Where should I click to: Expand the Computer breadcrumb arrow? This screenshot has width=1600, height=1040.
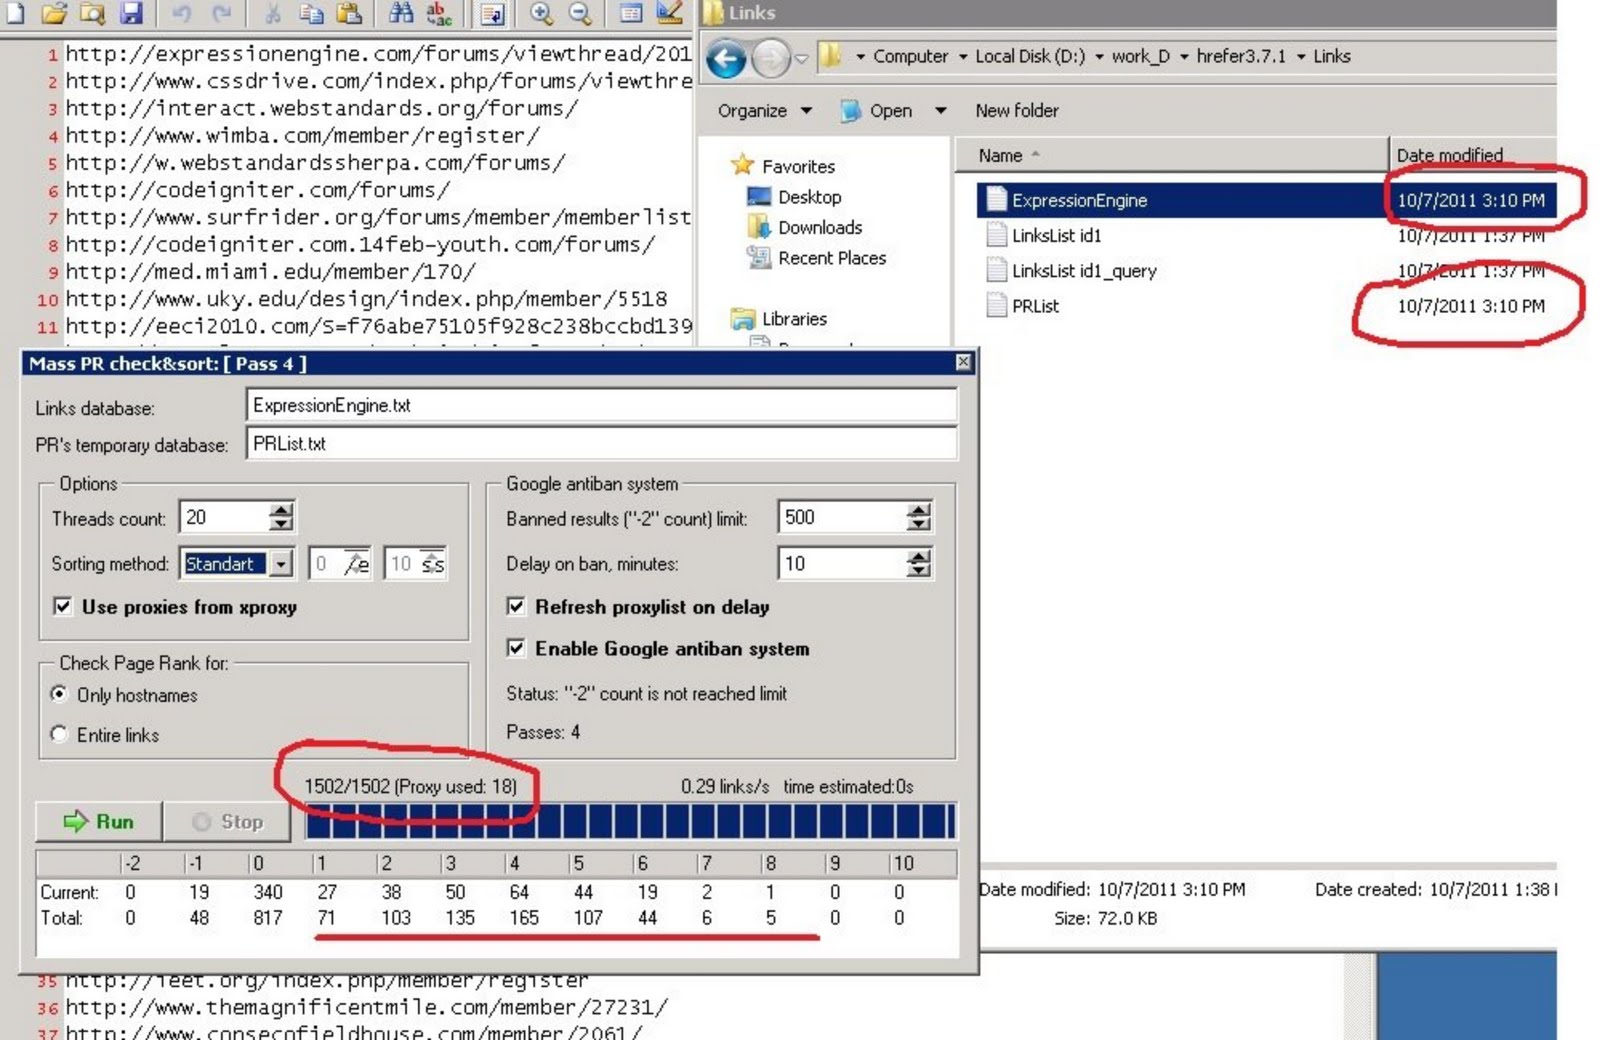[x=963, y=56]
